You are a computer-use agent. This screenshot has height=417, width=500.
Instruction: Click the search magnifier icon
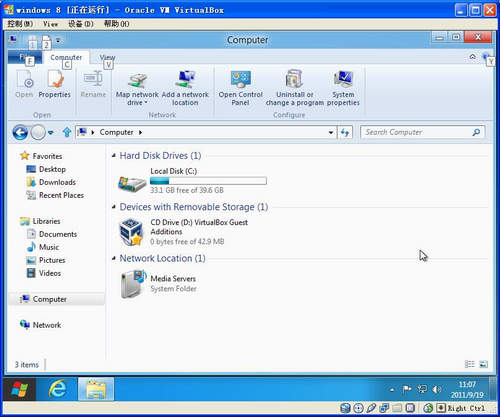click(x=476, y=132)
